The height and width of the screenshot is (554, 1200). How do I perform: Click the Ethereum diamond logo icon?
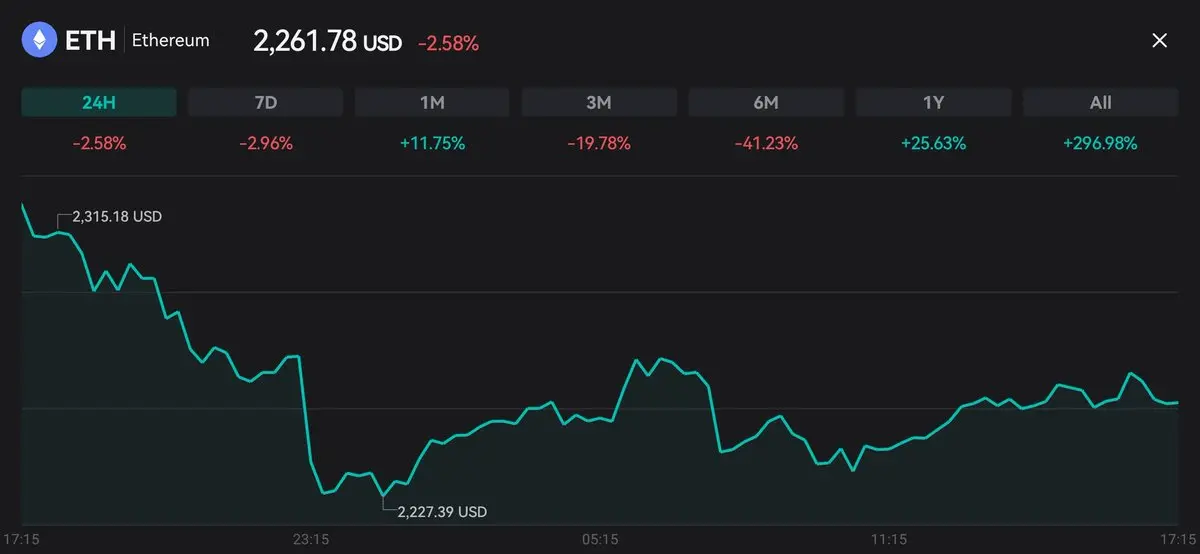40,40
